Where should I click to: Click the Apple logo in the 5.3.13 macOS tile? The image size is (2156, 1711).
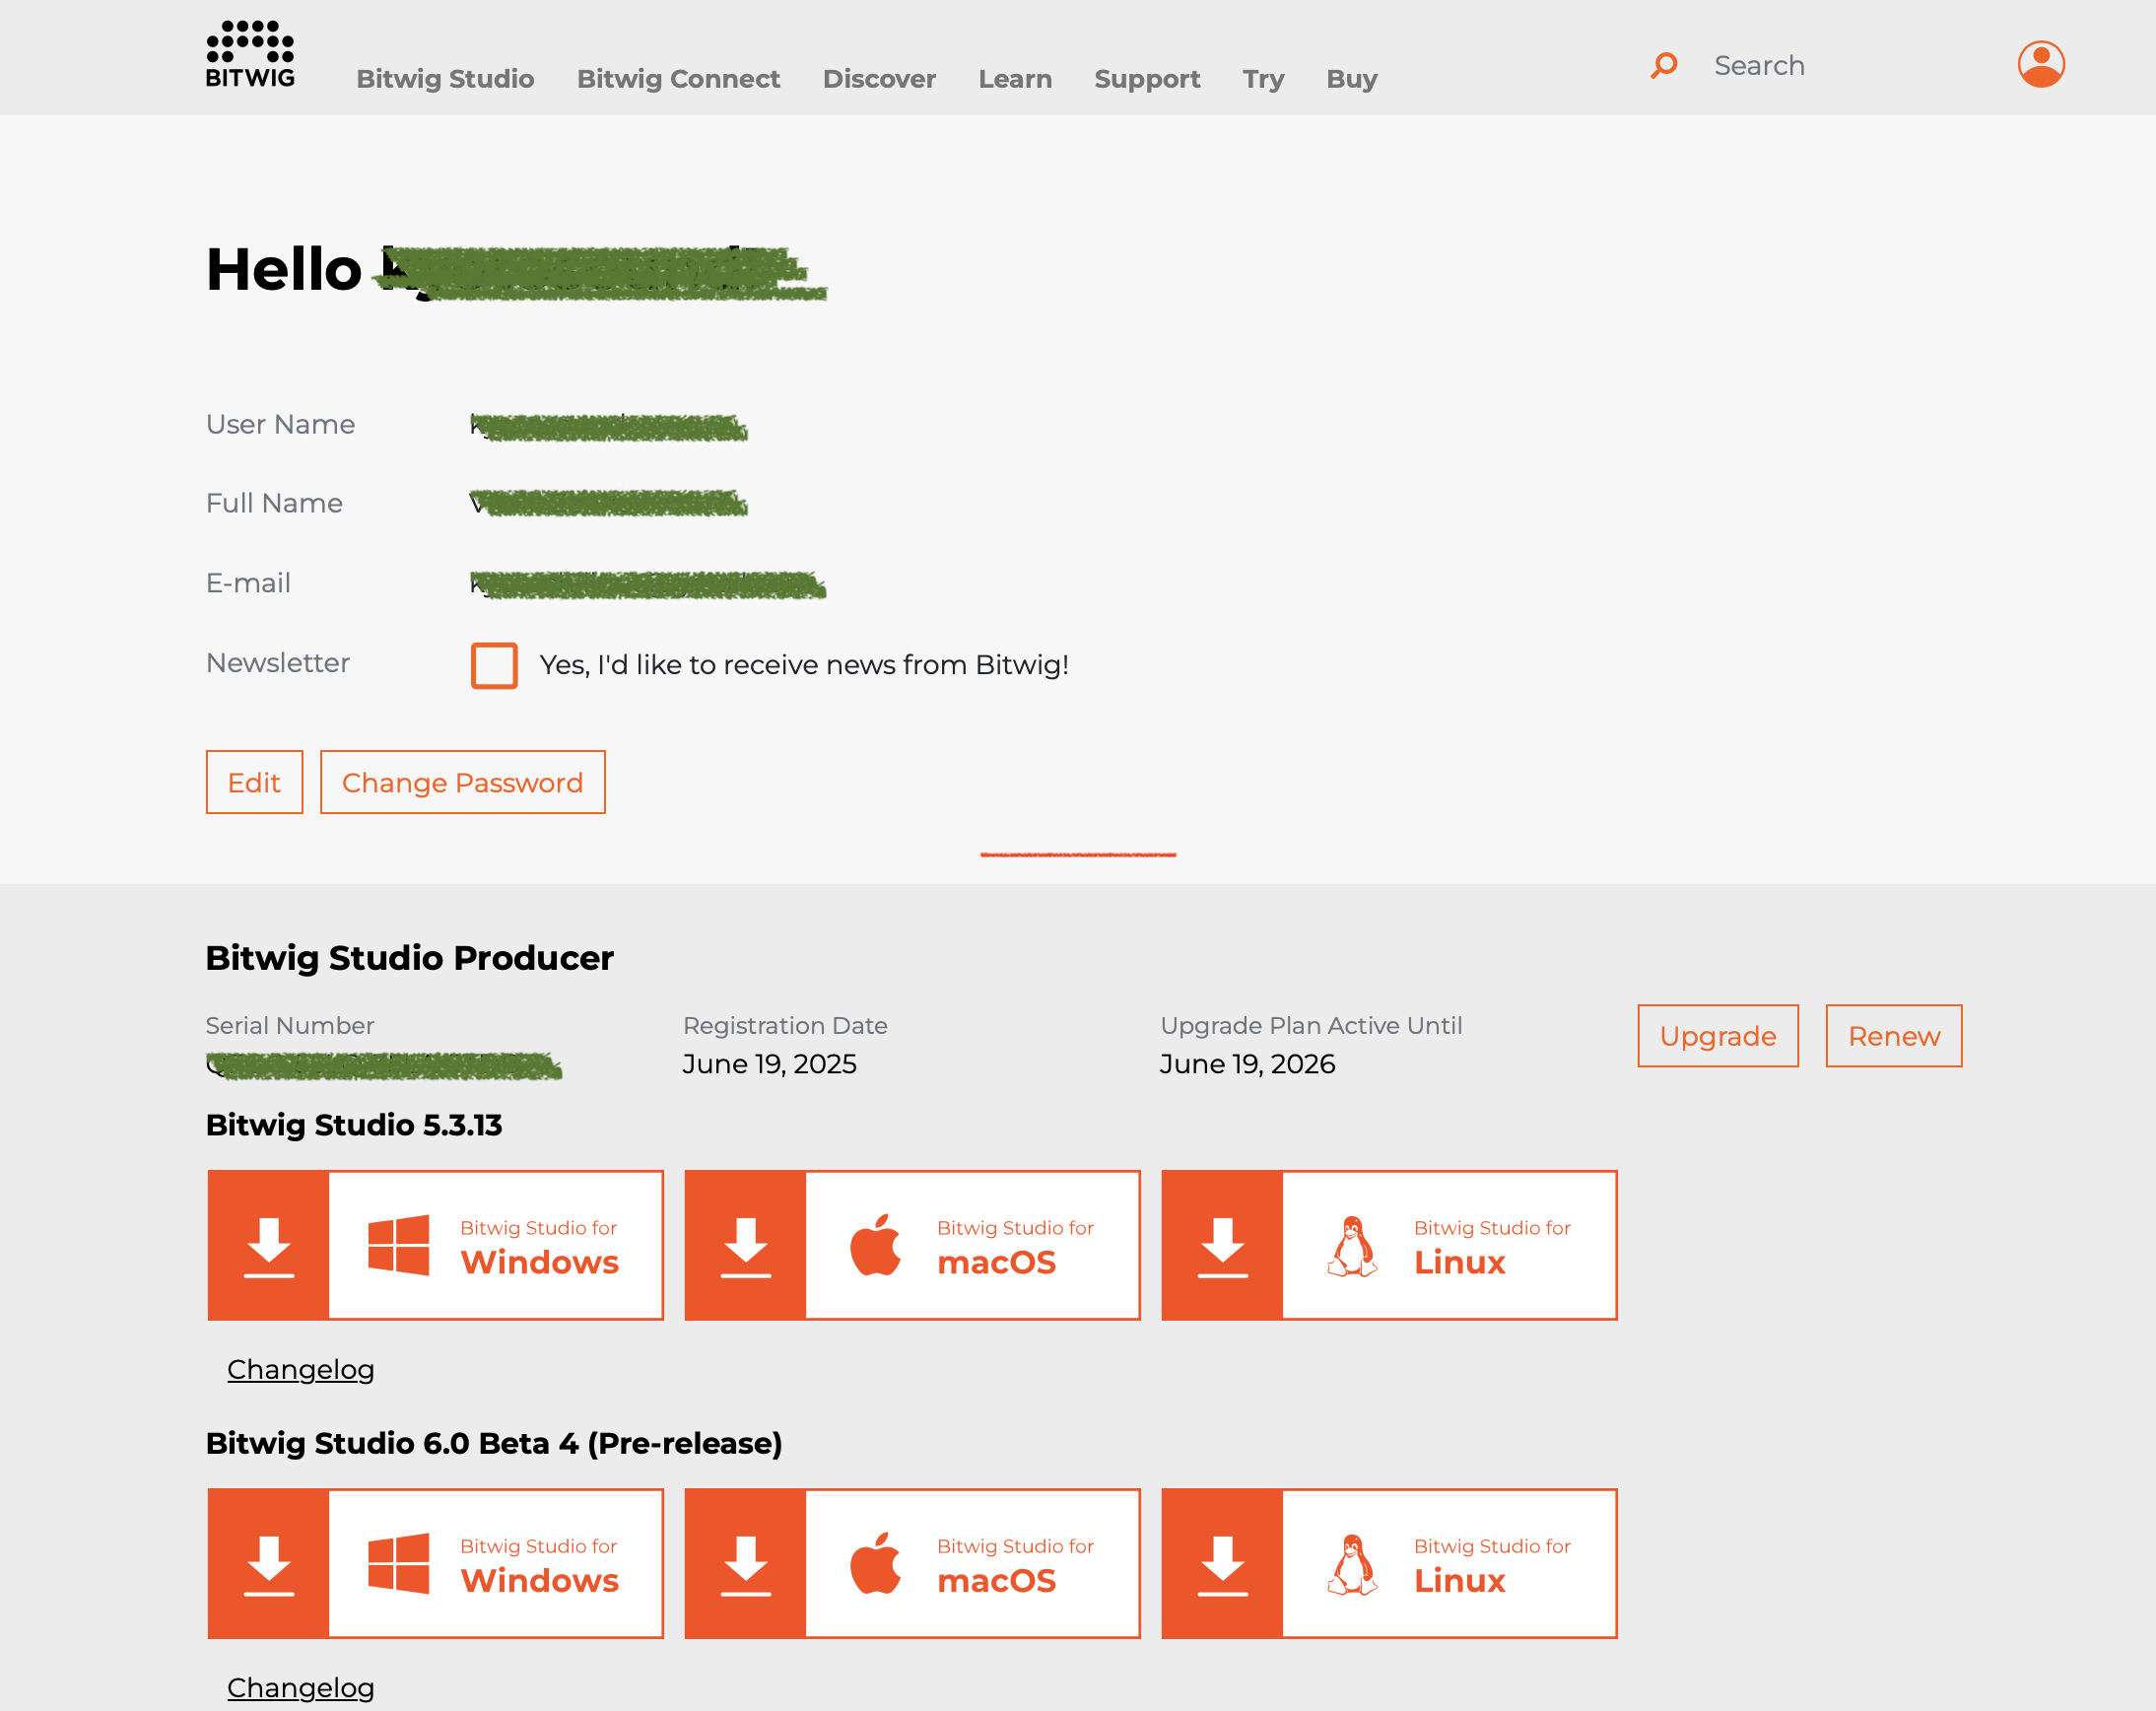click(x=875, y=1245)
